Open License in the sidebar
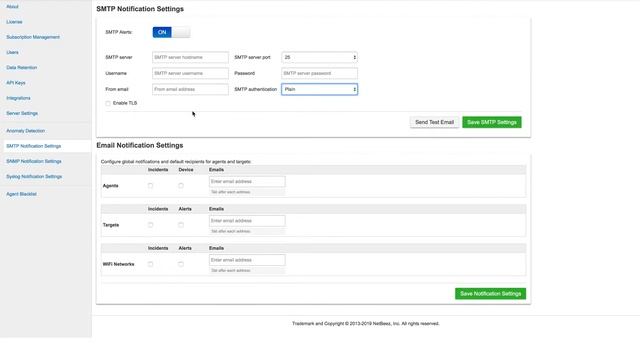 click(14, 22)
